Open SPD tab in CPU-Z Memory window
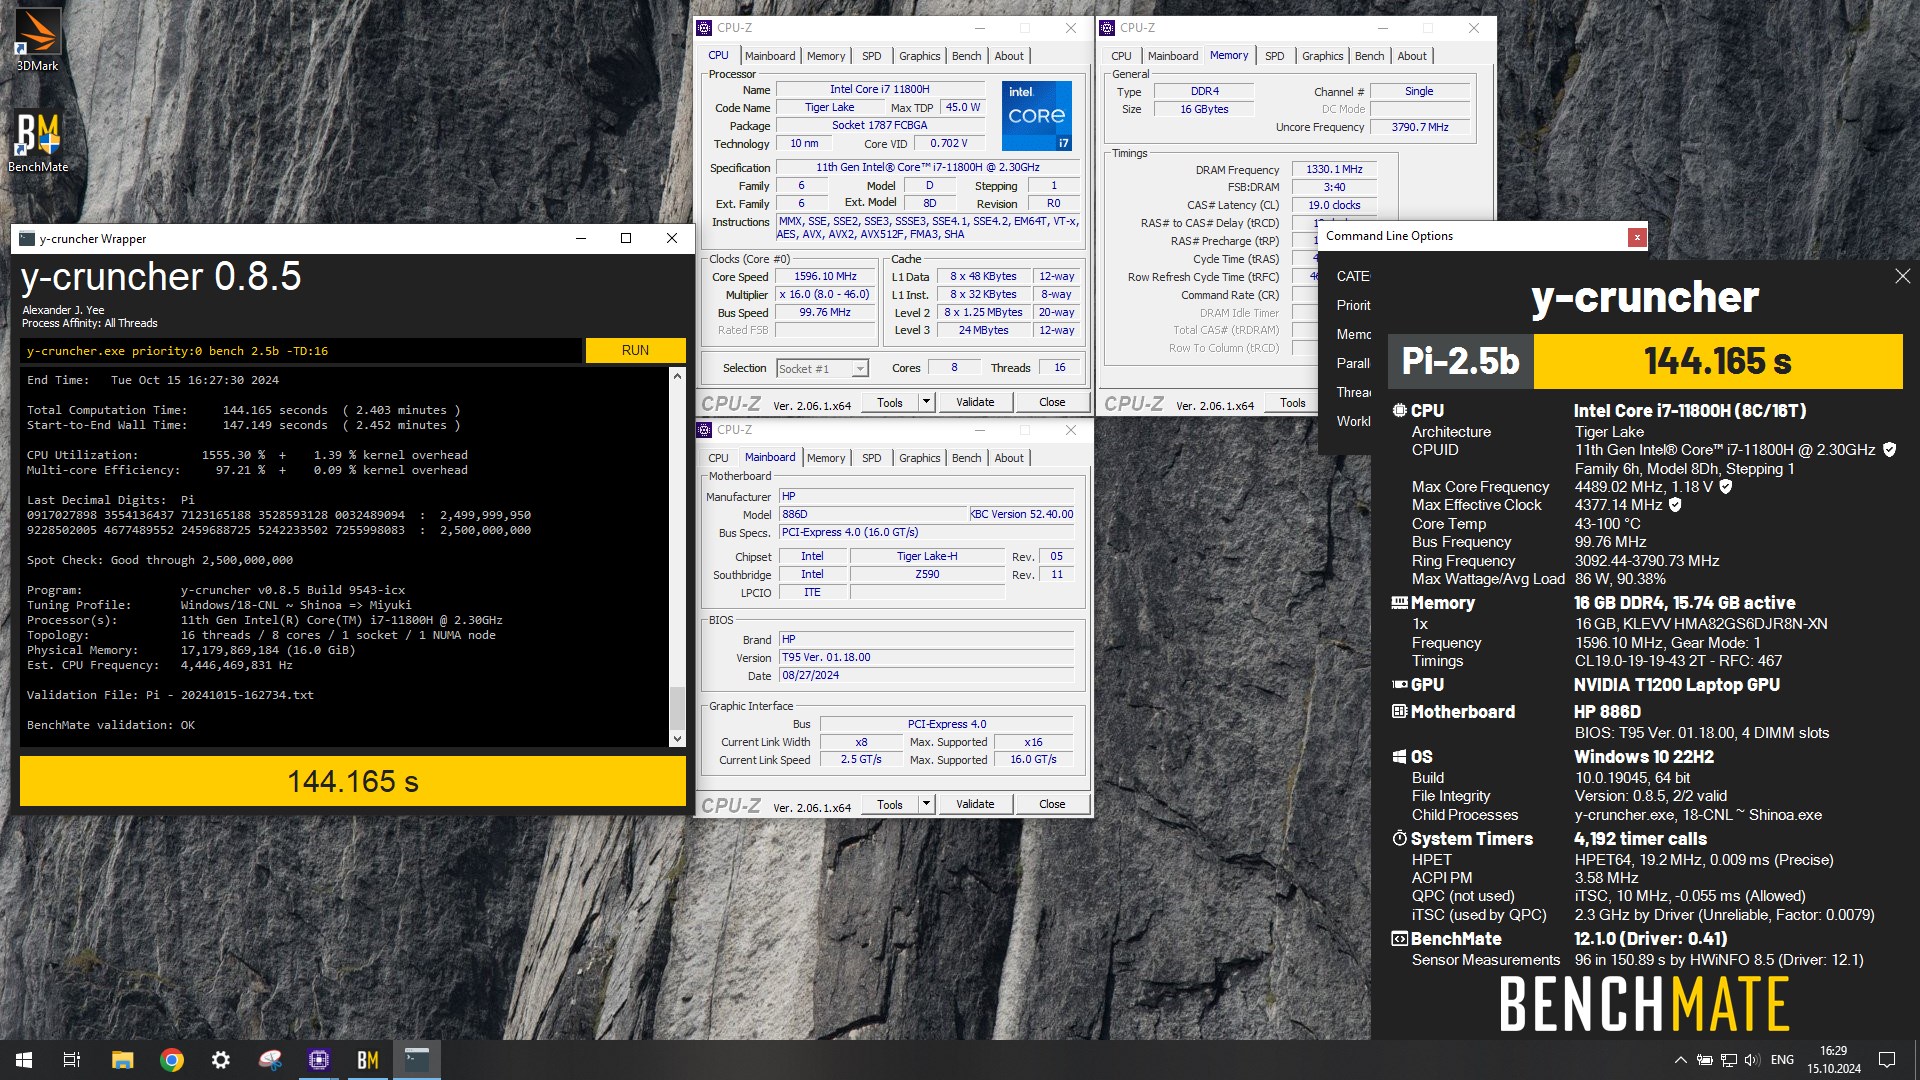Screen dimensions: 1920x1080 pos(1274,56)
